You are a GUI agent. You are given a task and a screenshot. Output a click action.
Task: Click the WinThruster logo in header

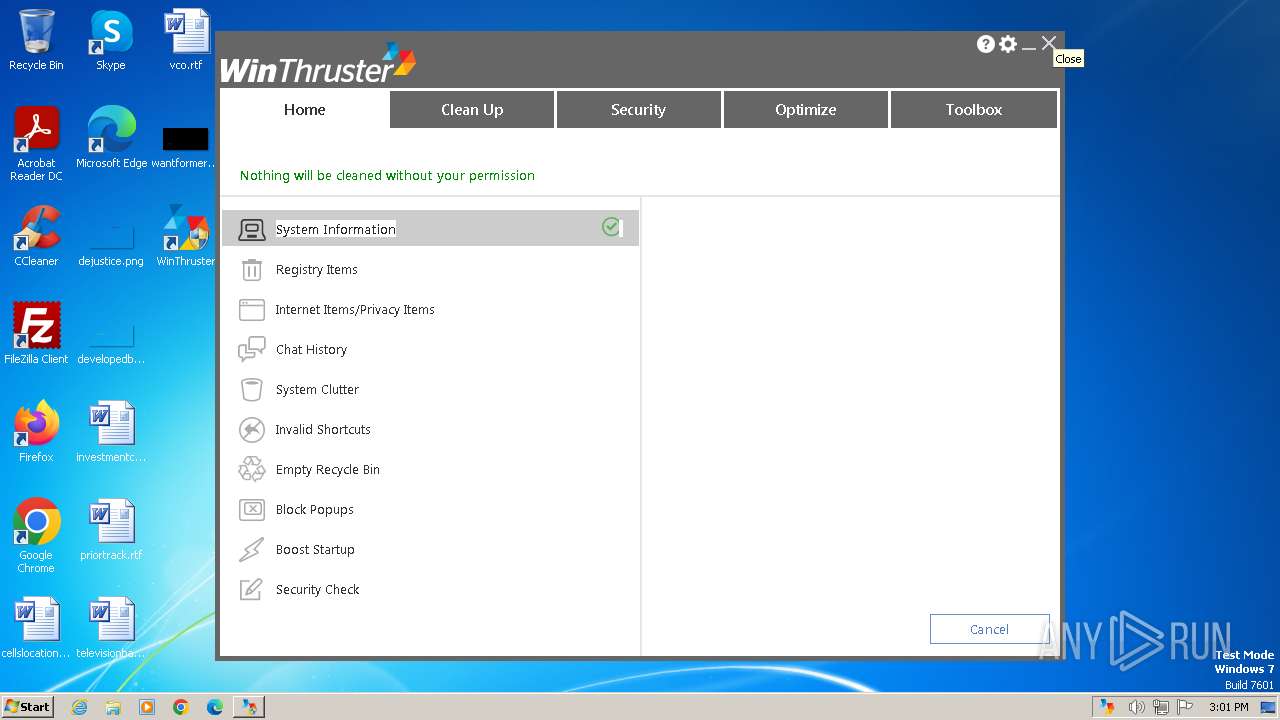tap(317, 64)
